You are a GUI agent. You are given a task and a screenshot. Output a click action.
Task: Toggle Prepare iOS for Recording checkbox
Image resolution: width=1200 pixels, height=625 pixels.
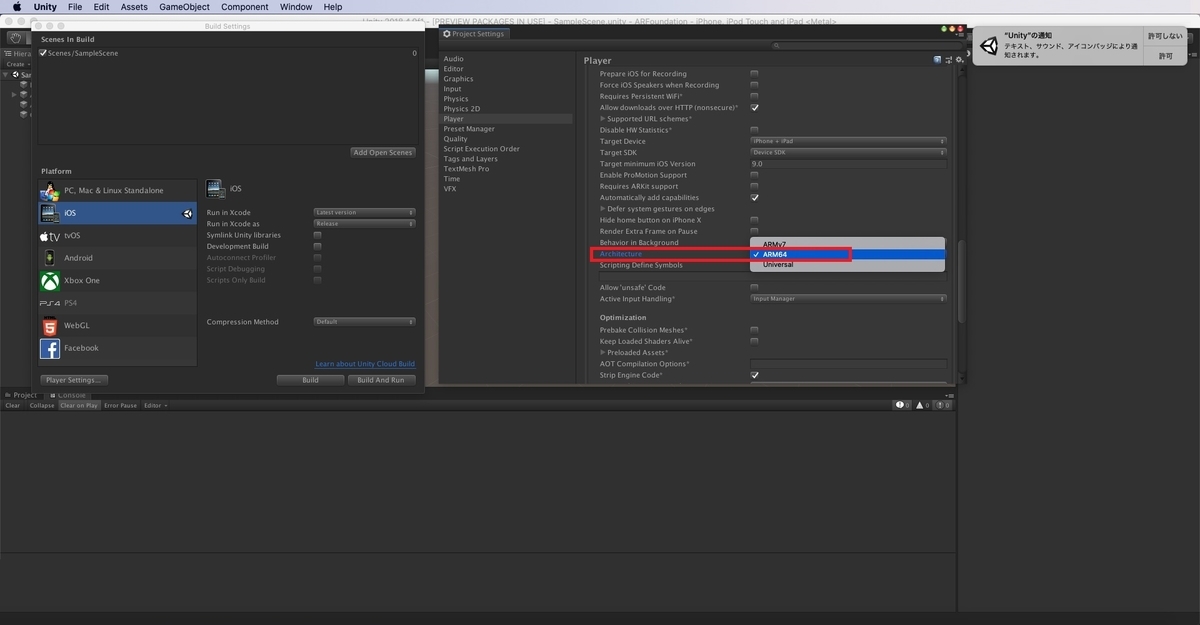(x=754, y=74)
